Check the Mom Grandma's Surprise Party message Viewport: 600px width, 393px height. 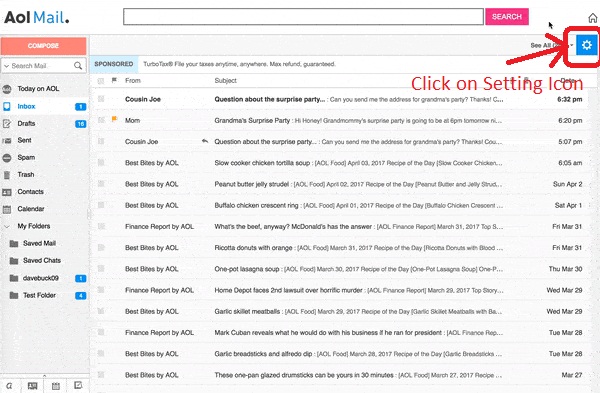(x=101, y=120)
